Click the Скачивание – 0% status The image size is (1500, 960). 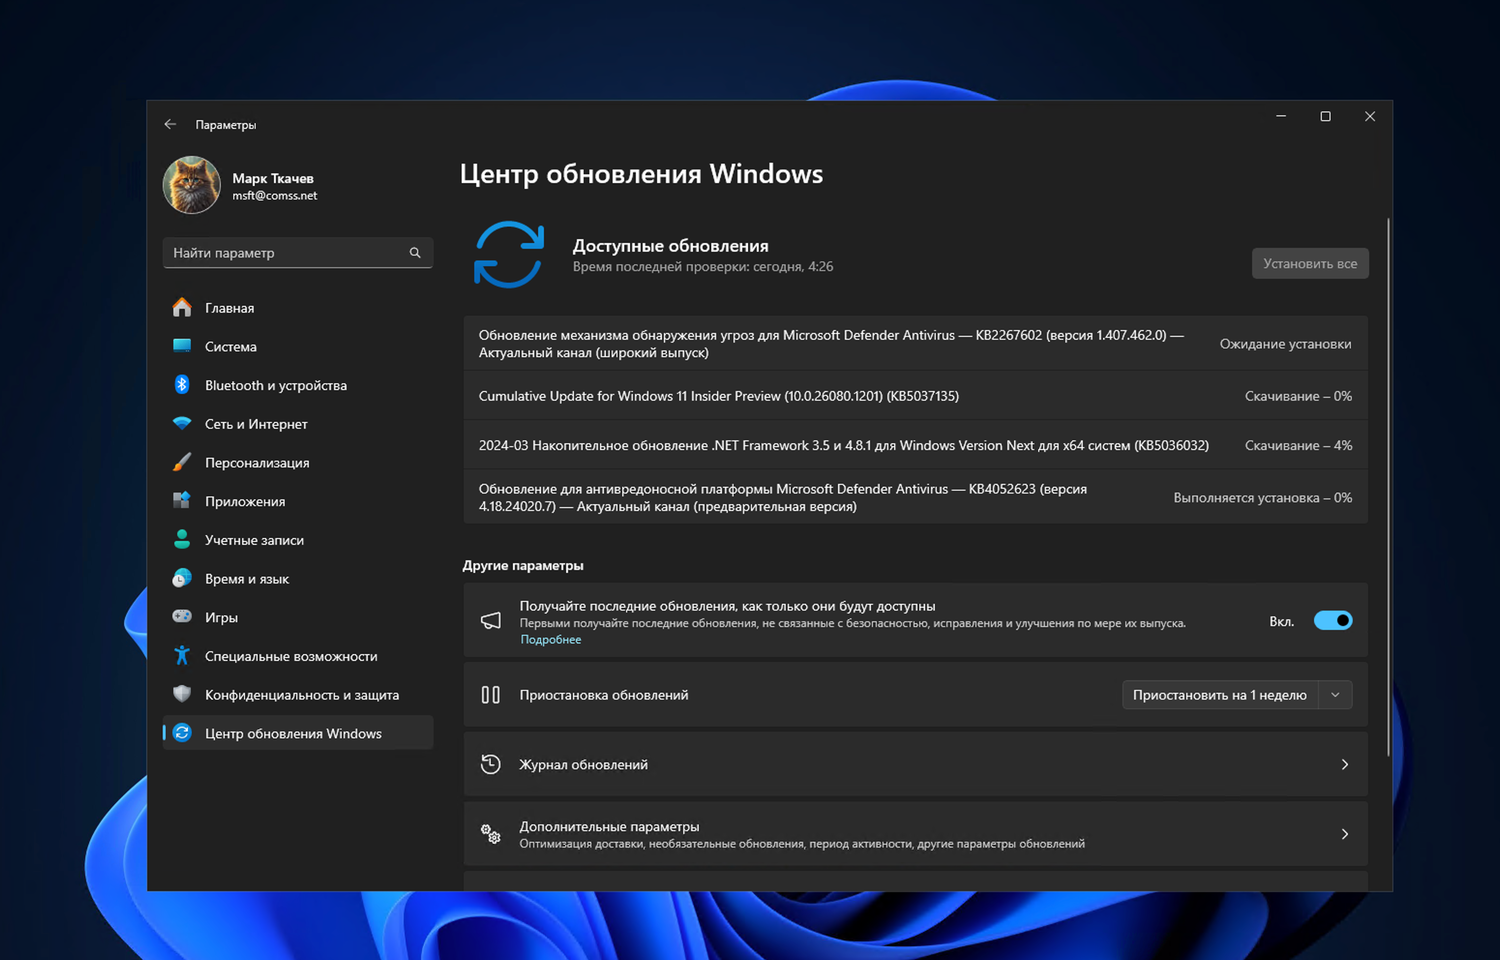pos(1298,396)
